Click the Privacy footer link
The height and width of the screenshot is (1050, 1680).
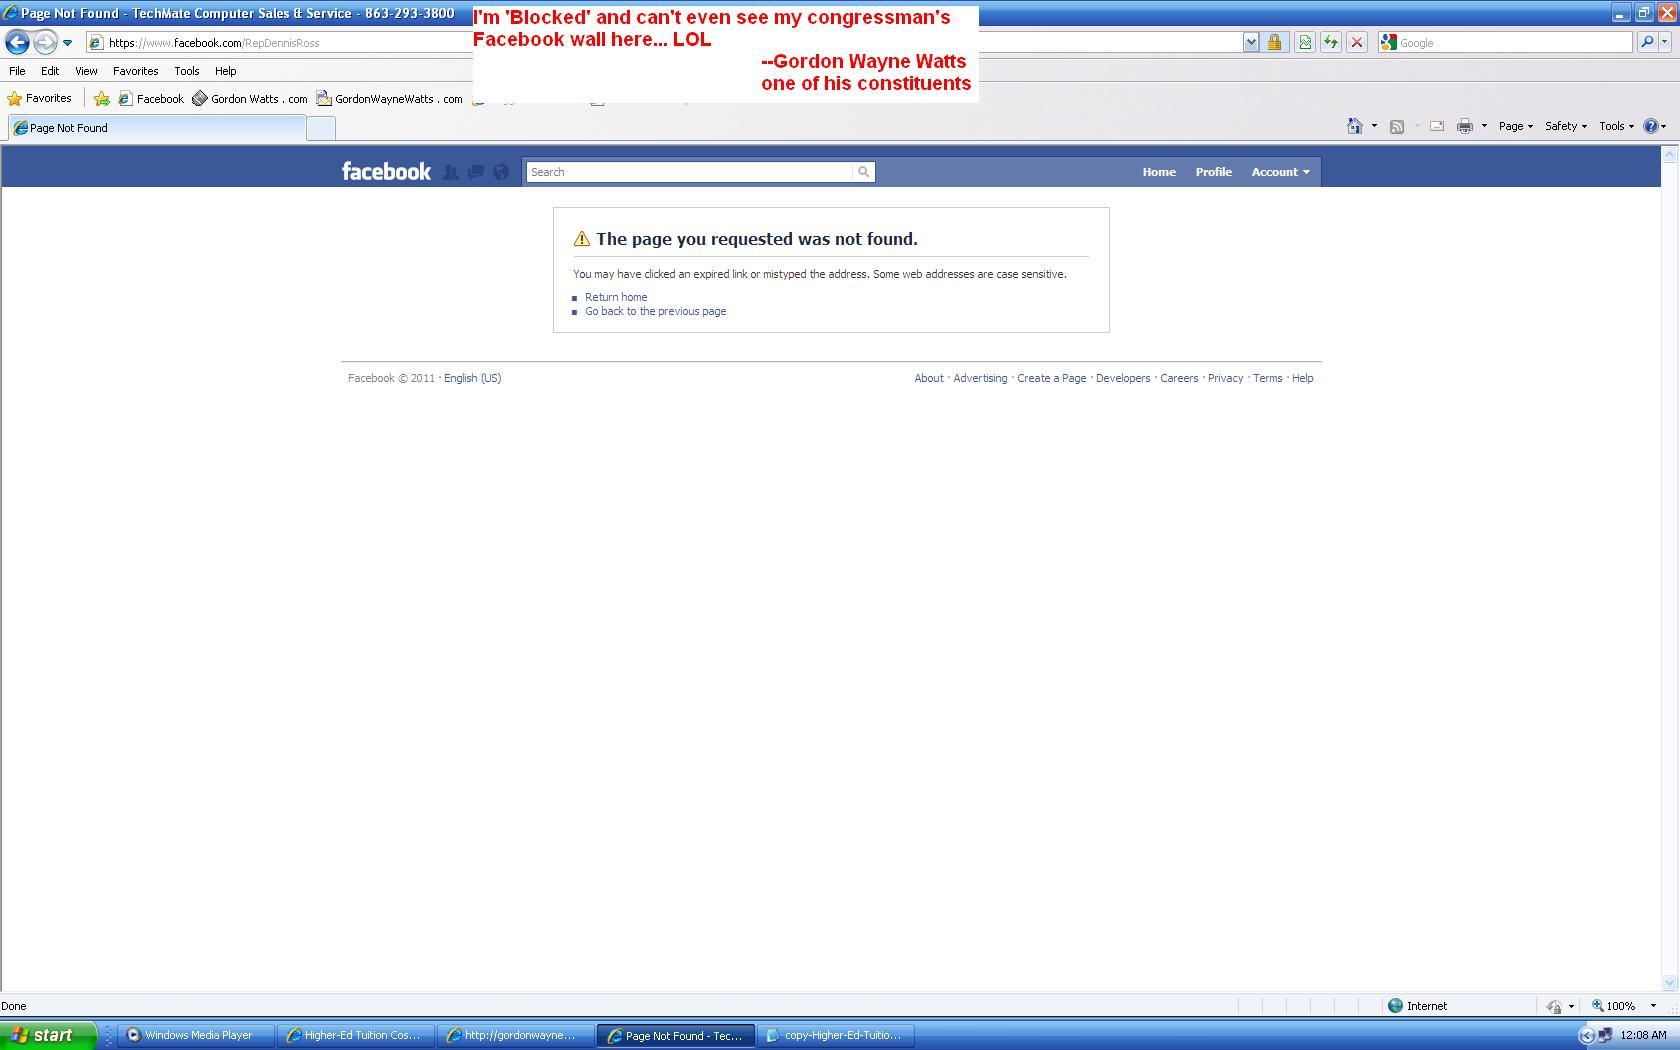[1225, 378]
